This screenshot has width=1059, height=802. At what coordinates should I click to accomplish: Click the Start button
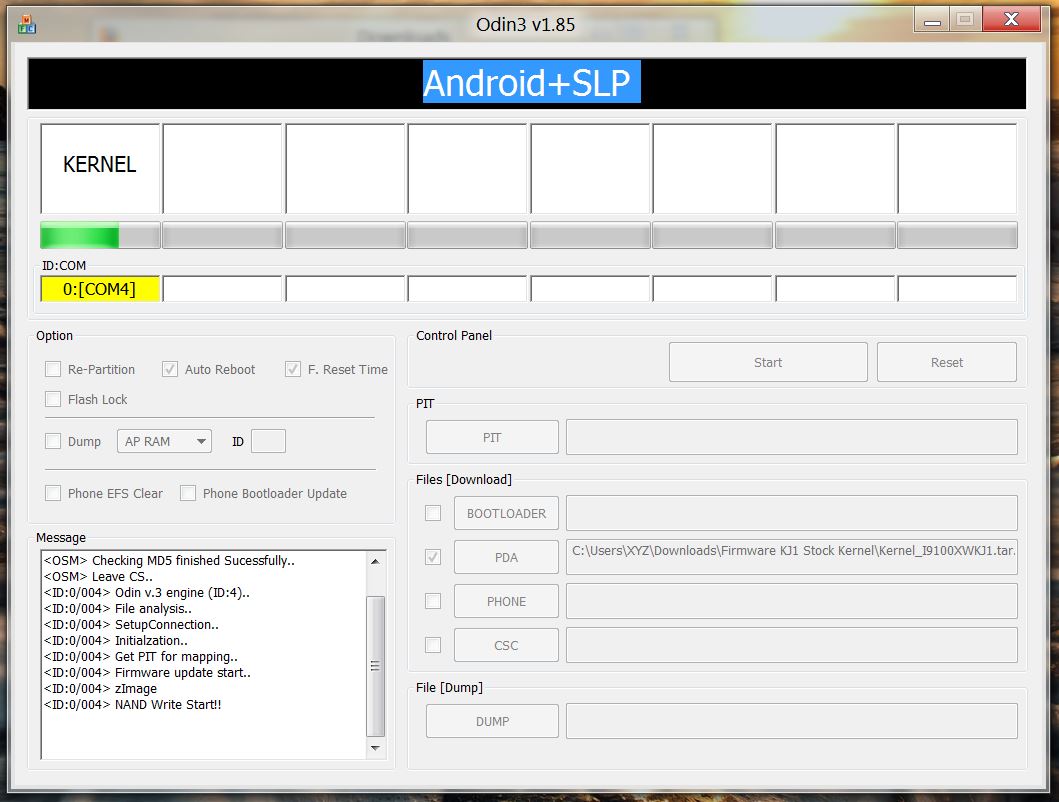point(768,362)
